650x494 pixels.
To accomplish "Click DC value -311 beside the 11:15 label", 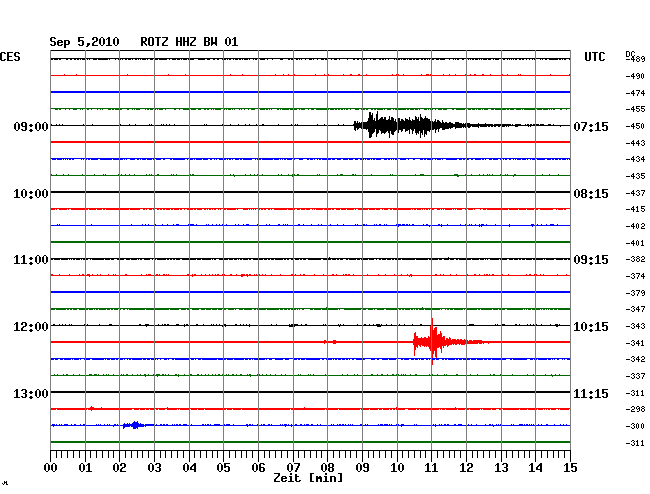I will click(x=635, y=393).
